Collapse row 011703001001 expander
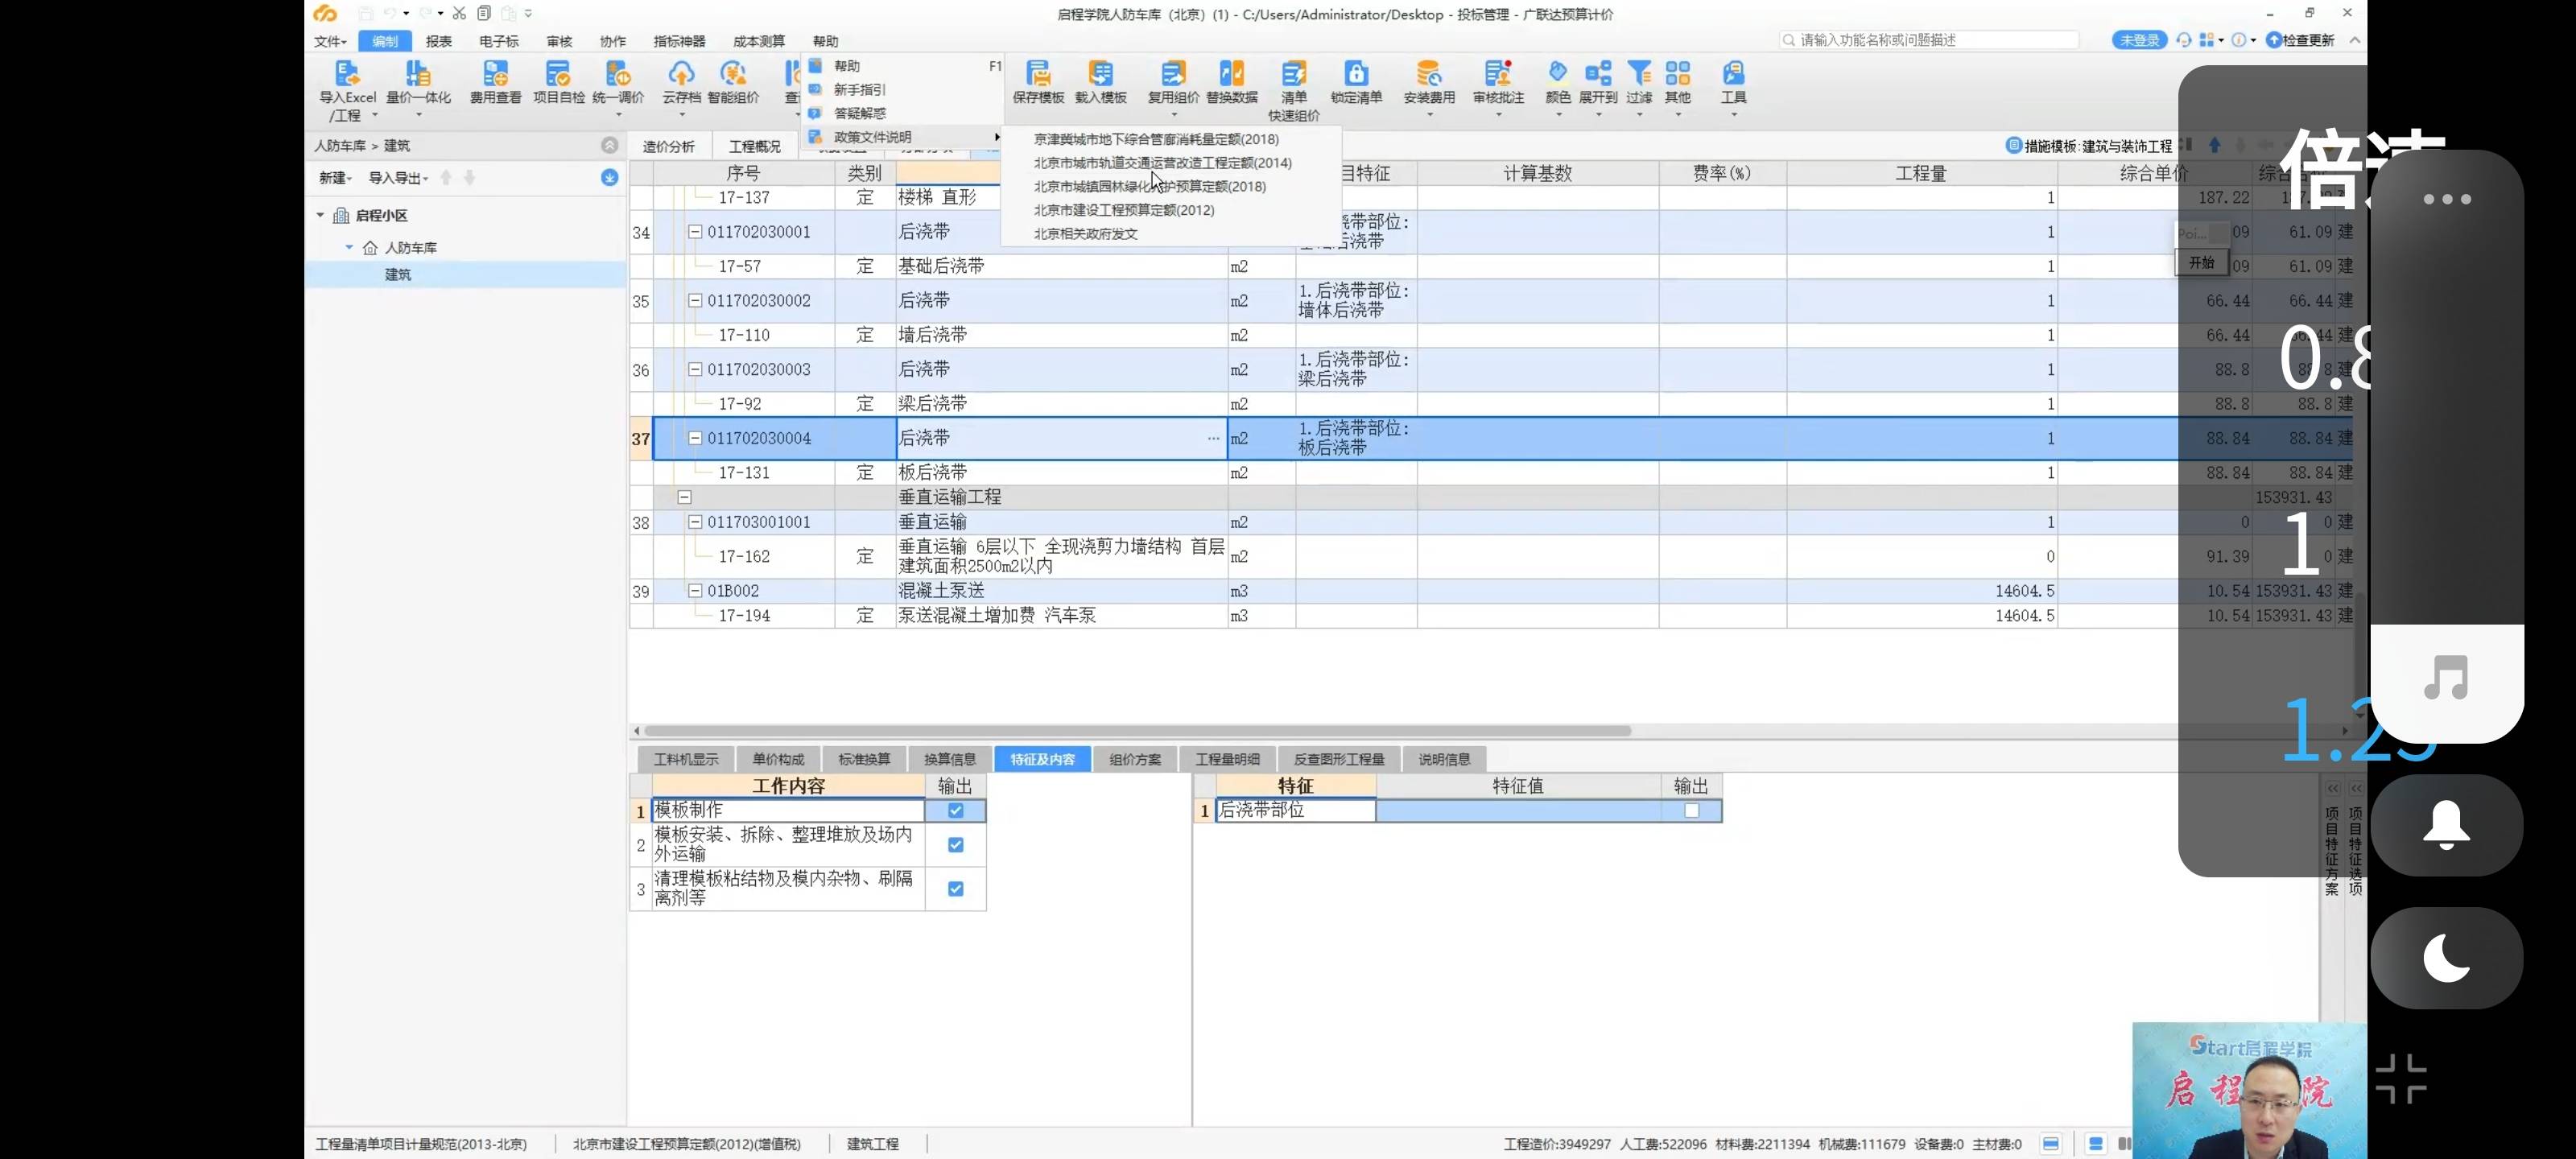The width and height of the screenshot is (2576, 1159). [x=695, y=521]
